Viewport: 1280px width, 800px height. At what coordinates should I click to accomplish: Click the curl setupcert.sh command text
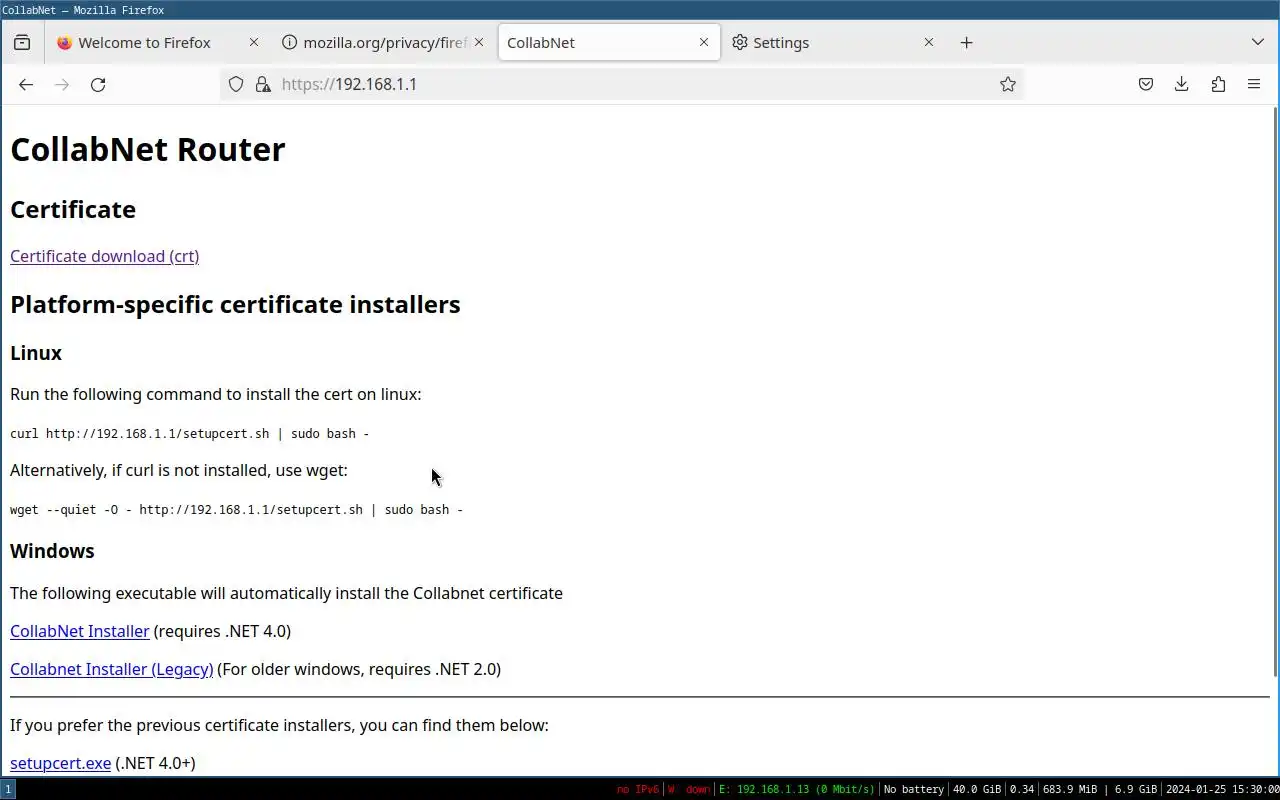click(190, 434)
